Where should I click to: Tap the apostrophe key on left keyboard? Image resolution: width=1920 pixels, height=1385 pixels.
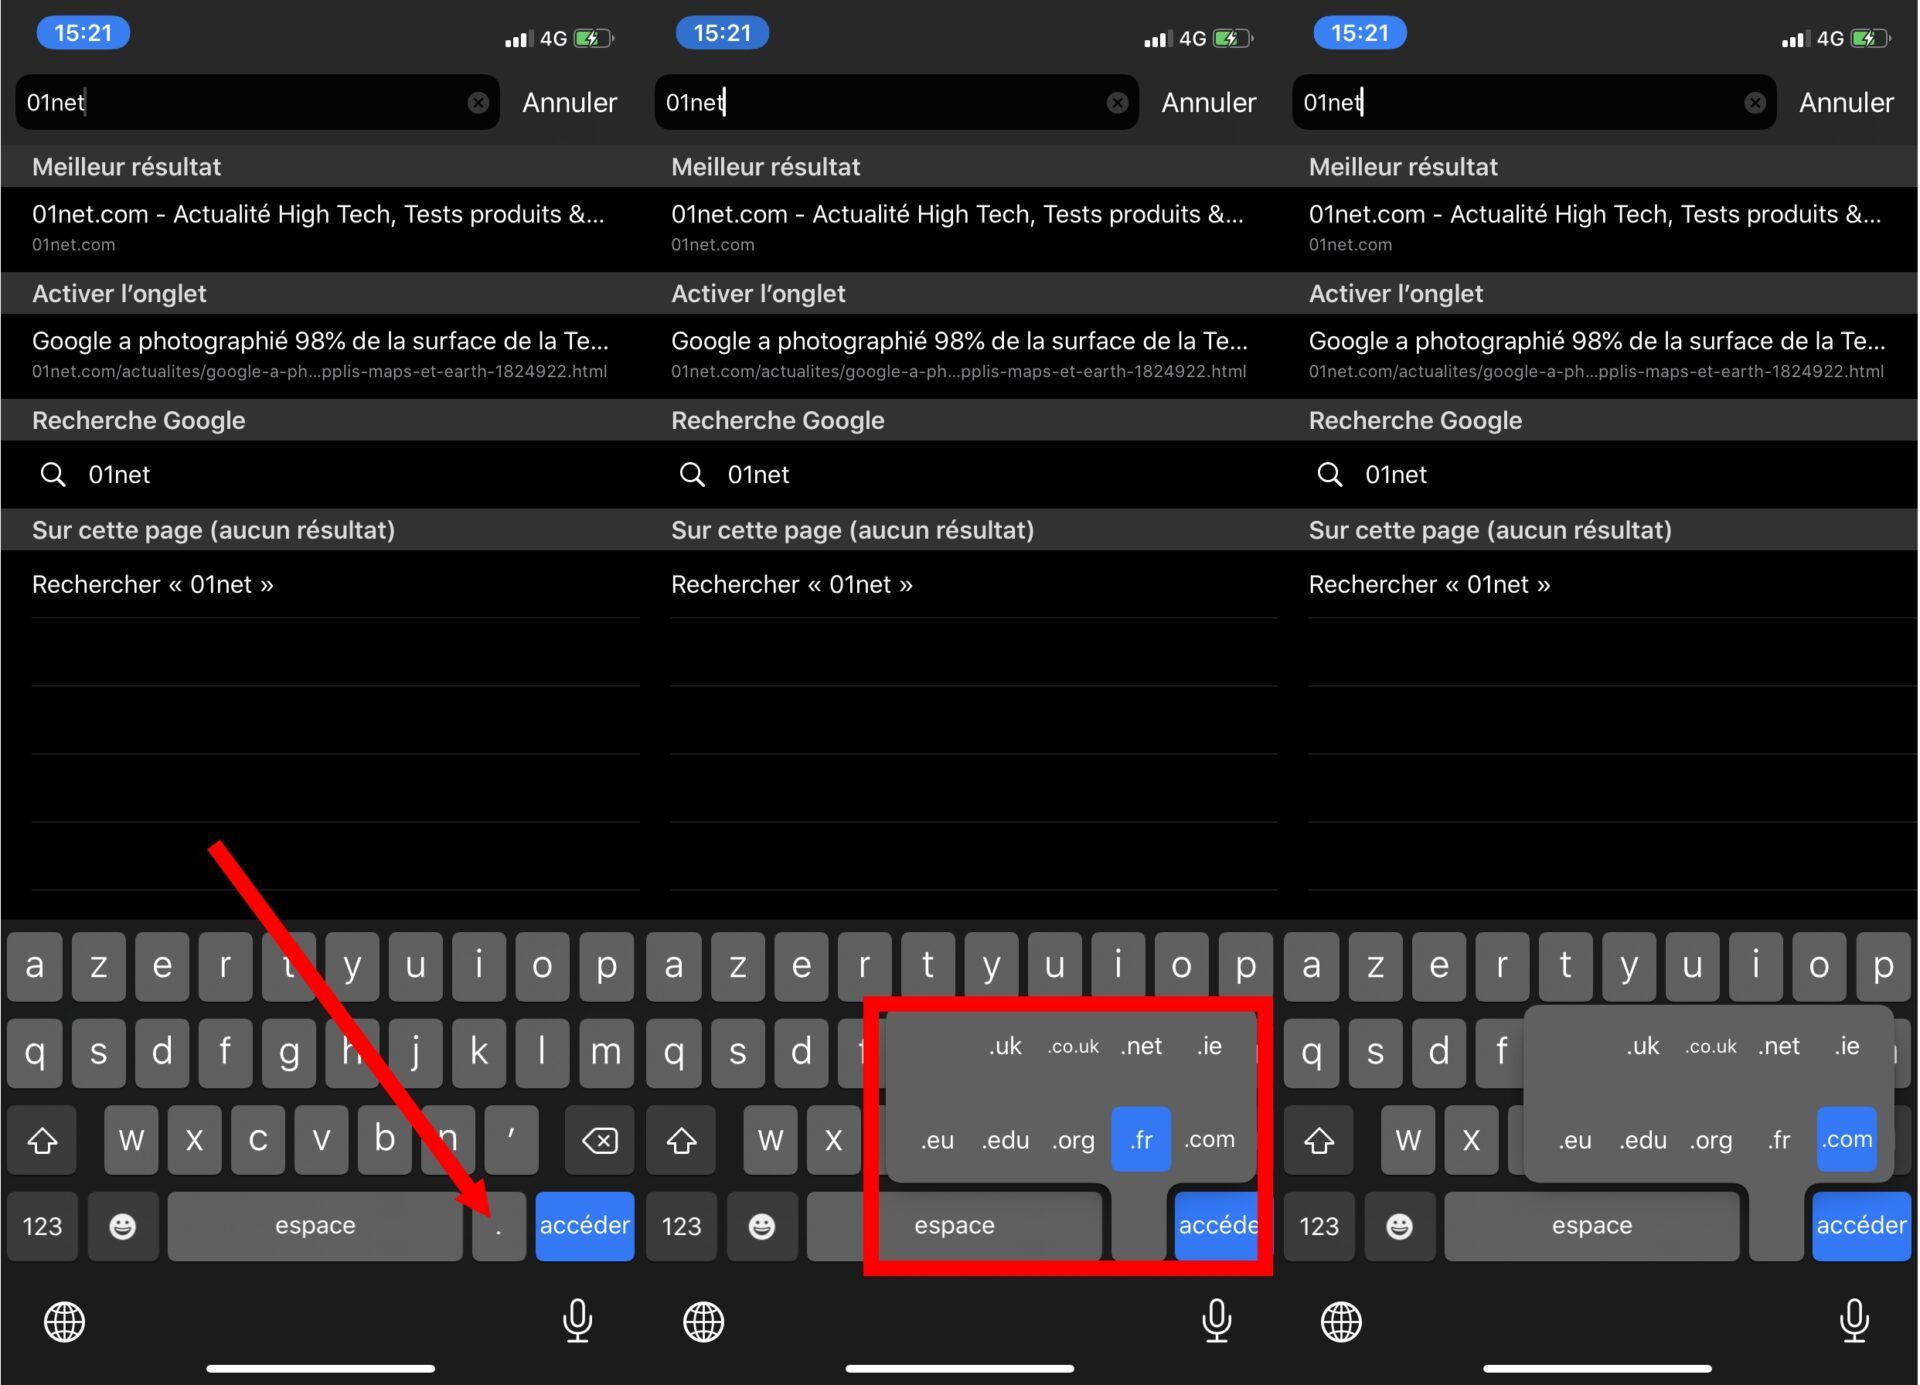(x=511, y=1140)
